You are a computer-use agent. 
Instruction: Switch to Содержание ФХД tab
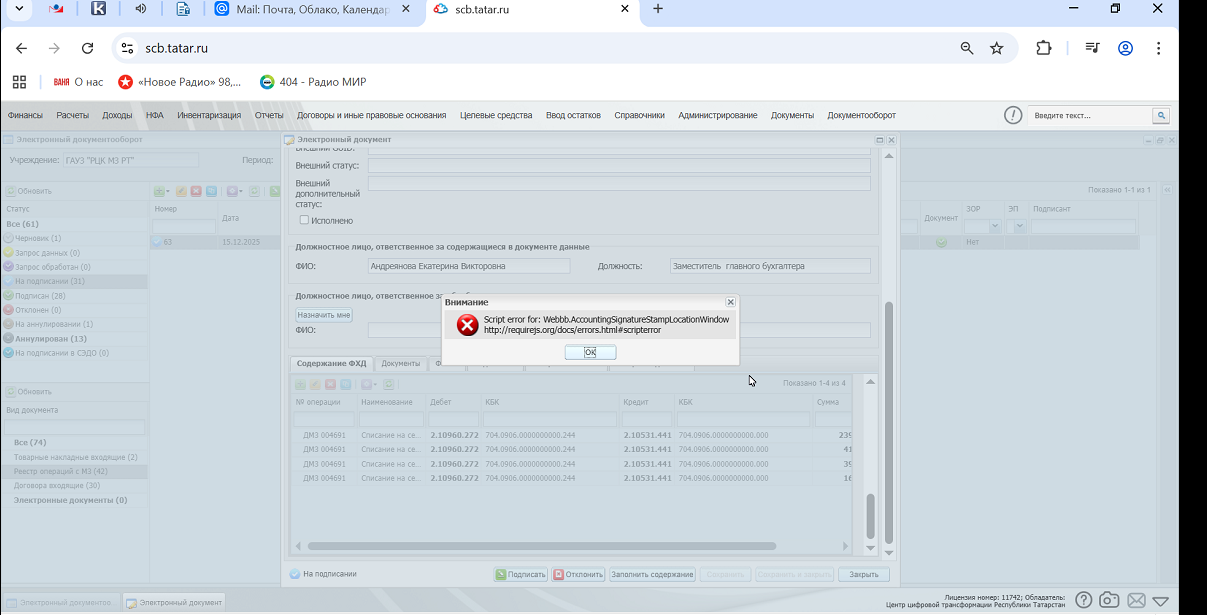[332, 364]
